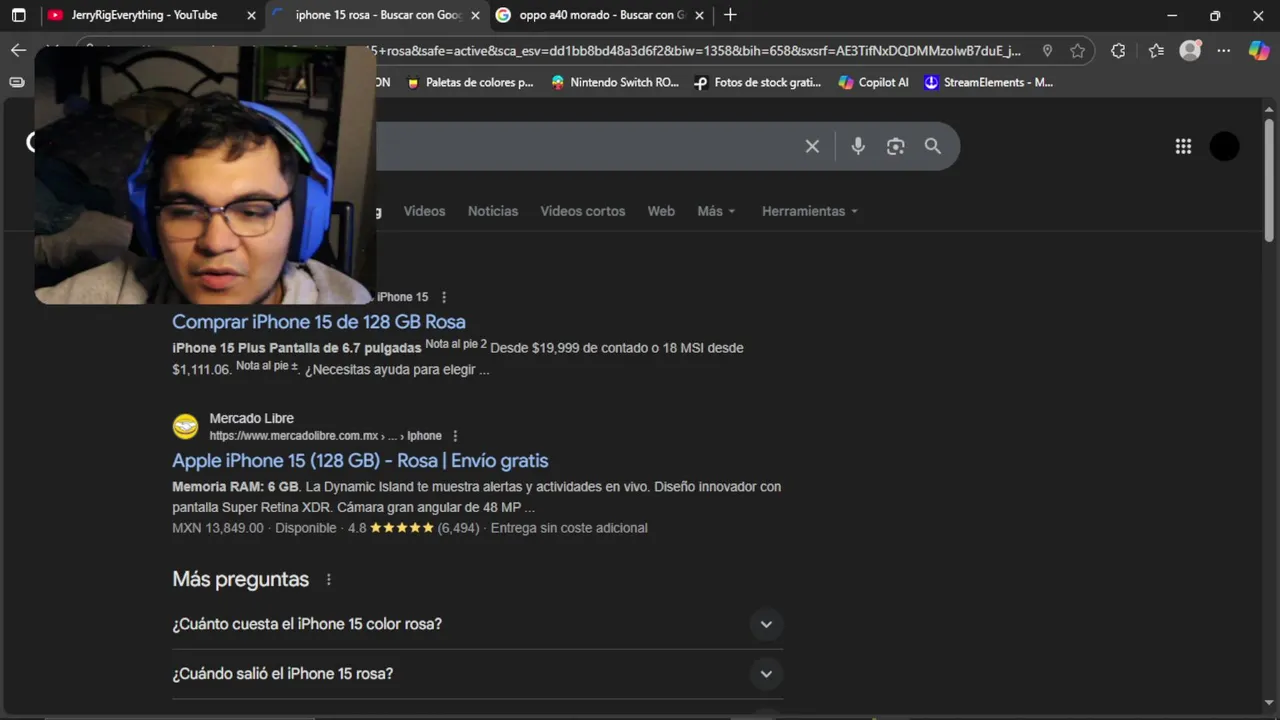
Task: Open Paletas de colores bookmark
Action: coord(470,82)
